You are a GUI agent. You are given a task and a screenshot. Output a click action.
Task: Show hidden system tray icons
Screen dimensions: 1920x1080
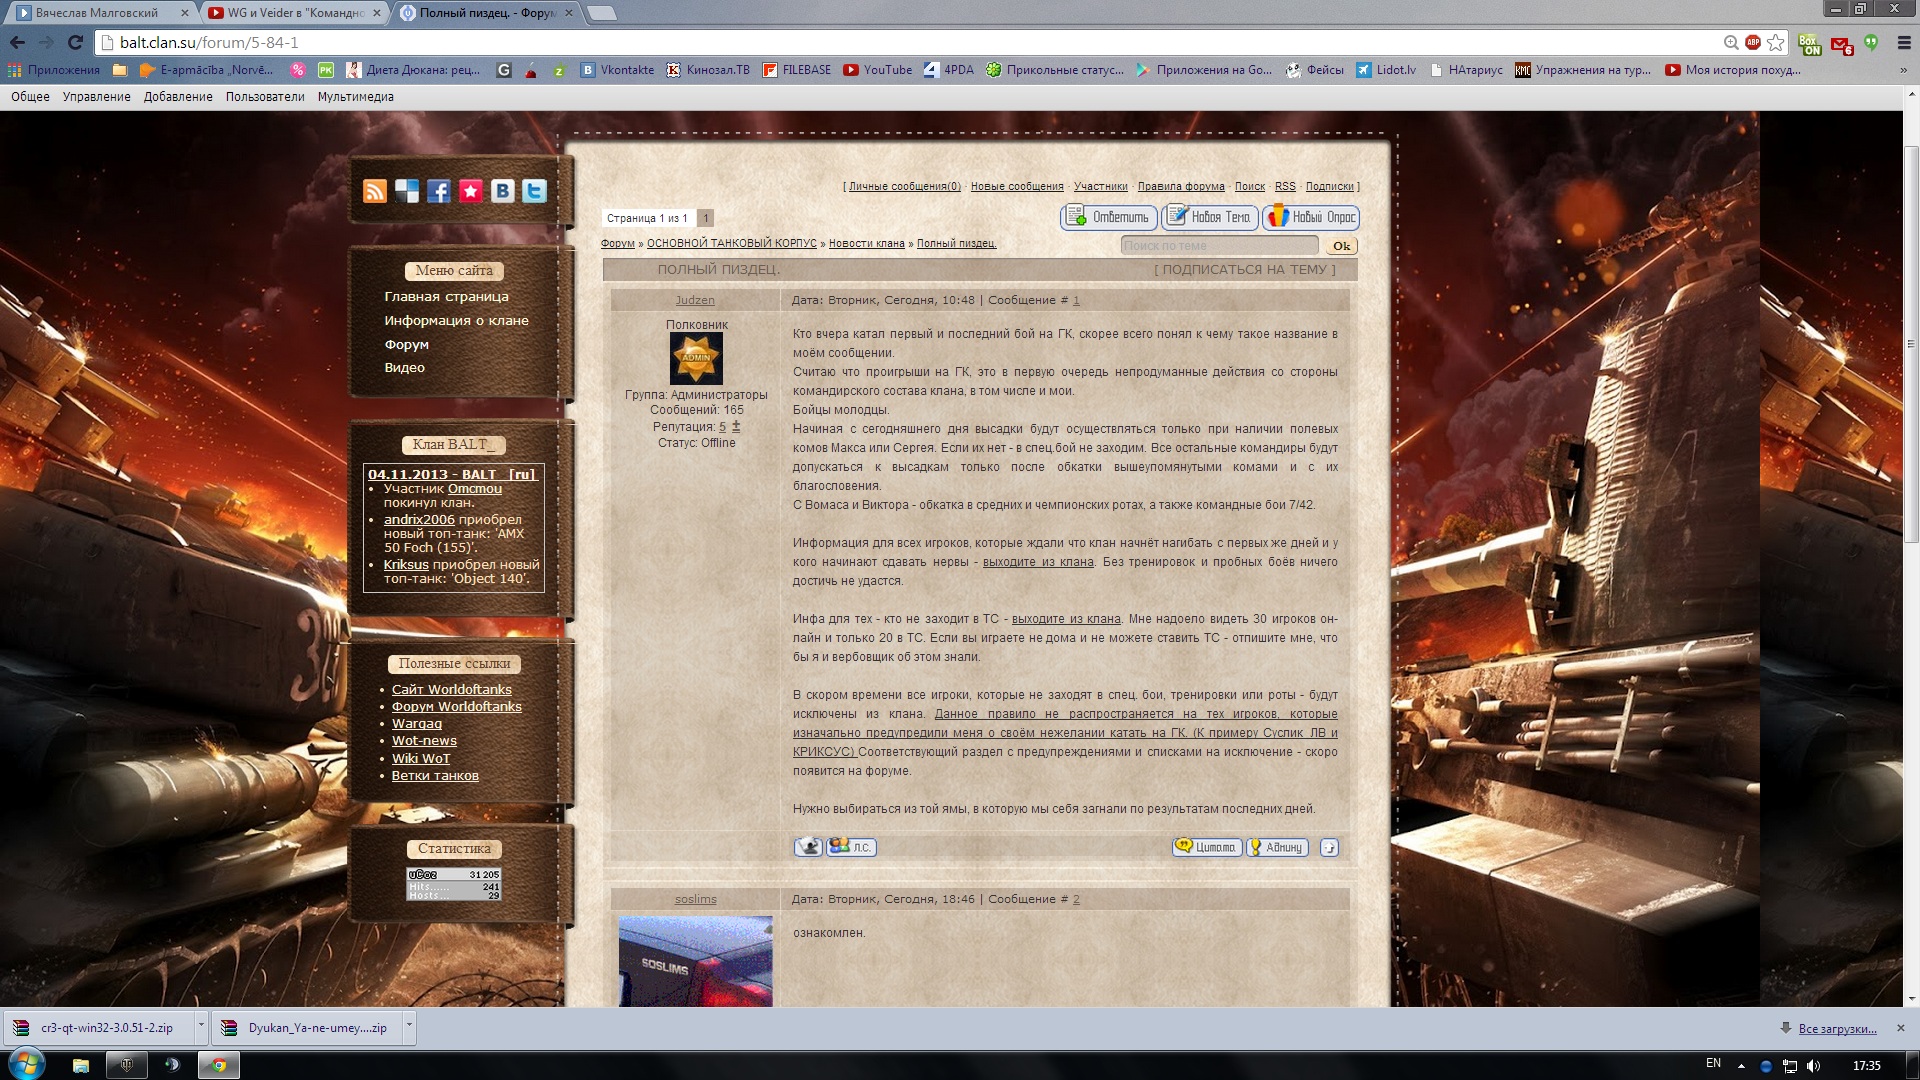coord(1741,1065)
